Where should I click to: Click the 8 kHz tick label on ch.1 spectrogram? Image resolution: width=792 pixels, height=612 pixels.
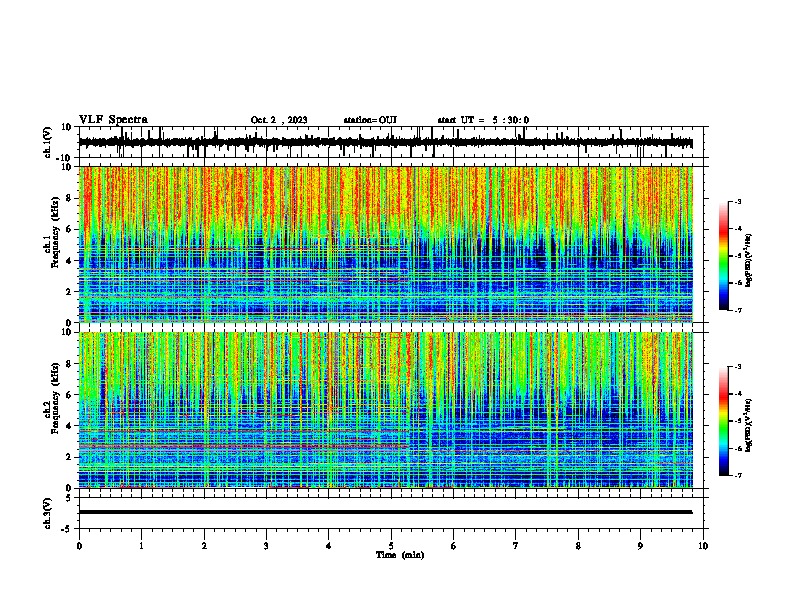point(69,198)
